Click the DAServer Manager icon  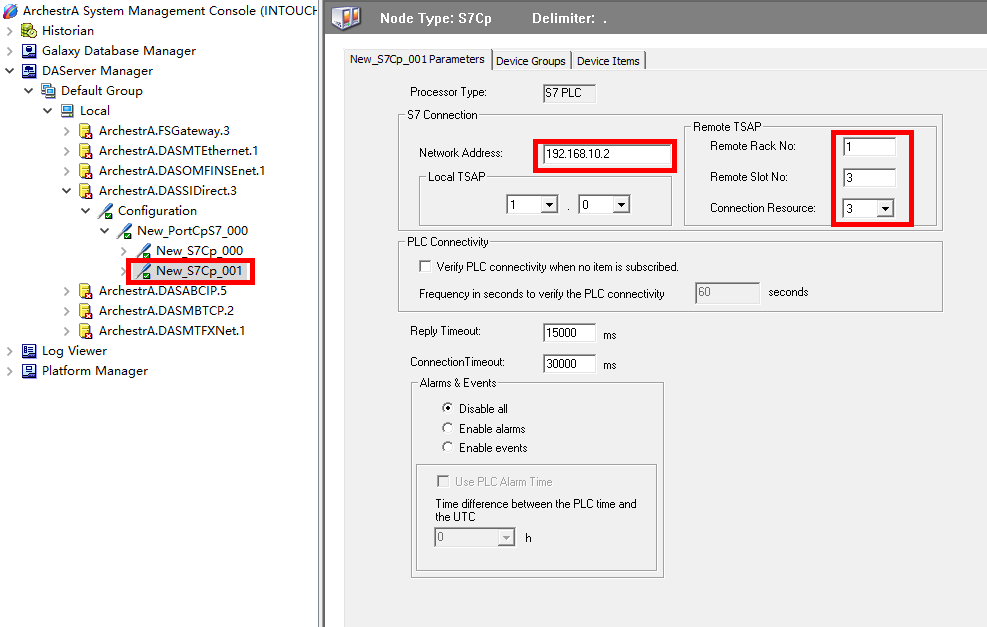pos(29,71)
